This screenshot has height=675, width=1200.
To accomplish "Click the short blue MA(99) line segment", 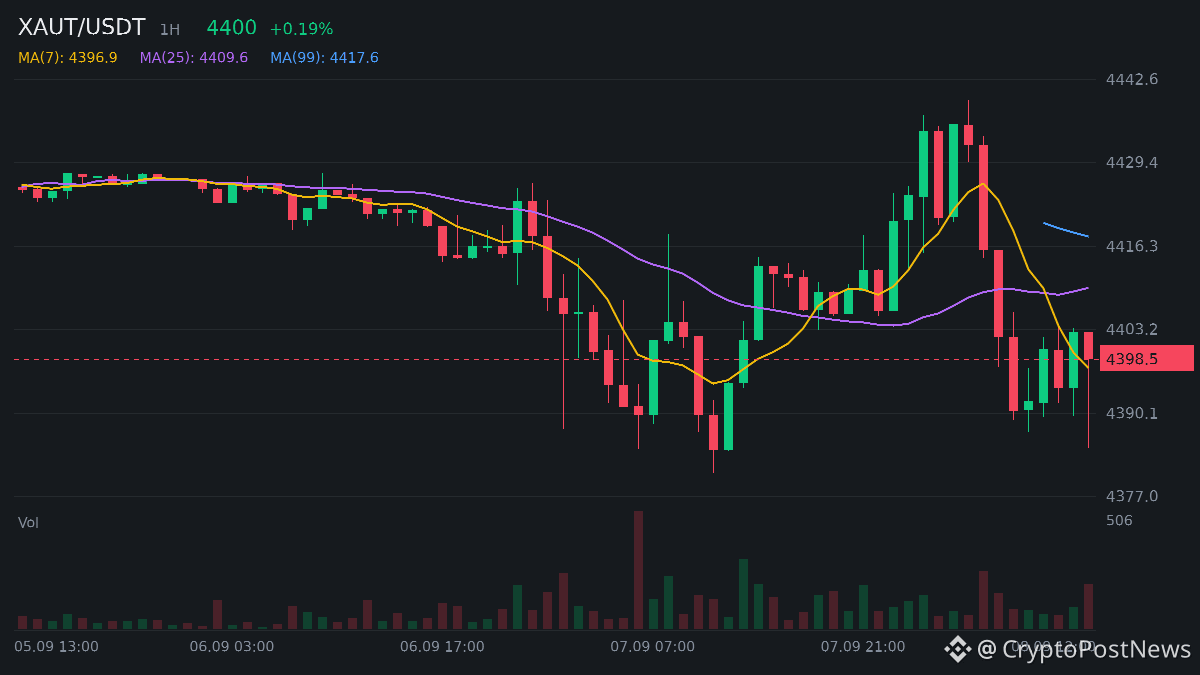I will pos(1065,230).
